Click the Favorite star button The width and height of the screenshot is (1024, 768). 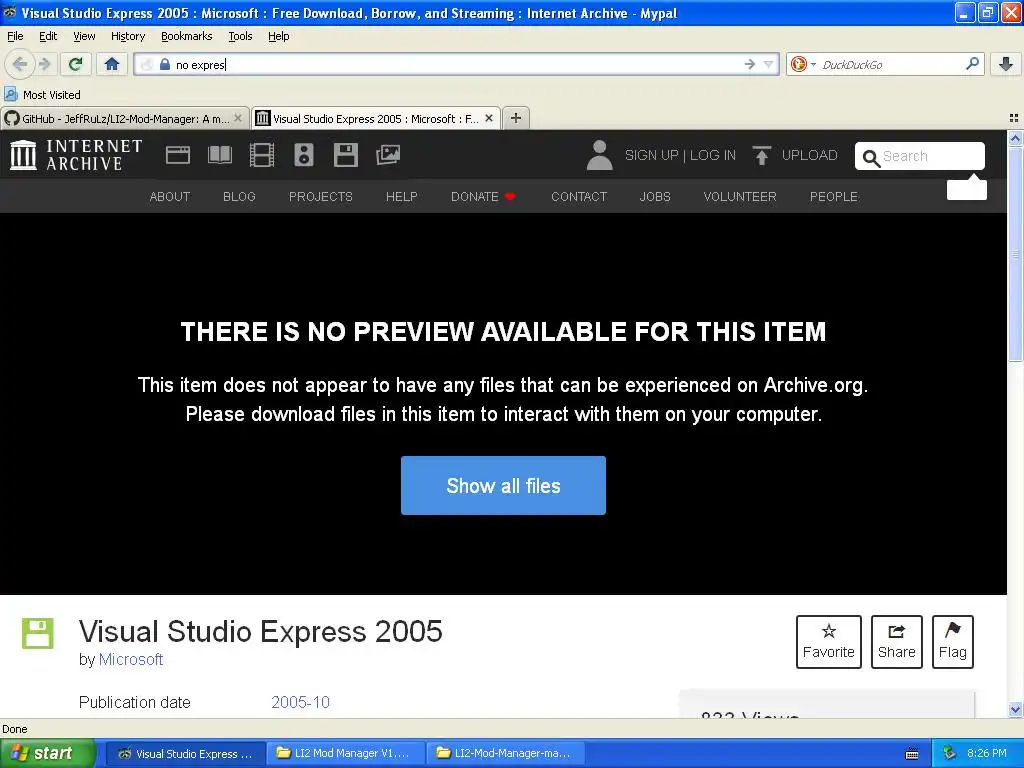click(x=829, y=641)
